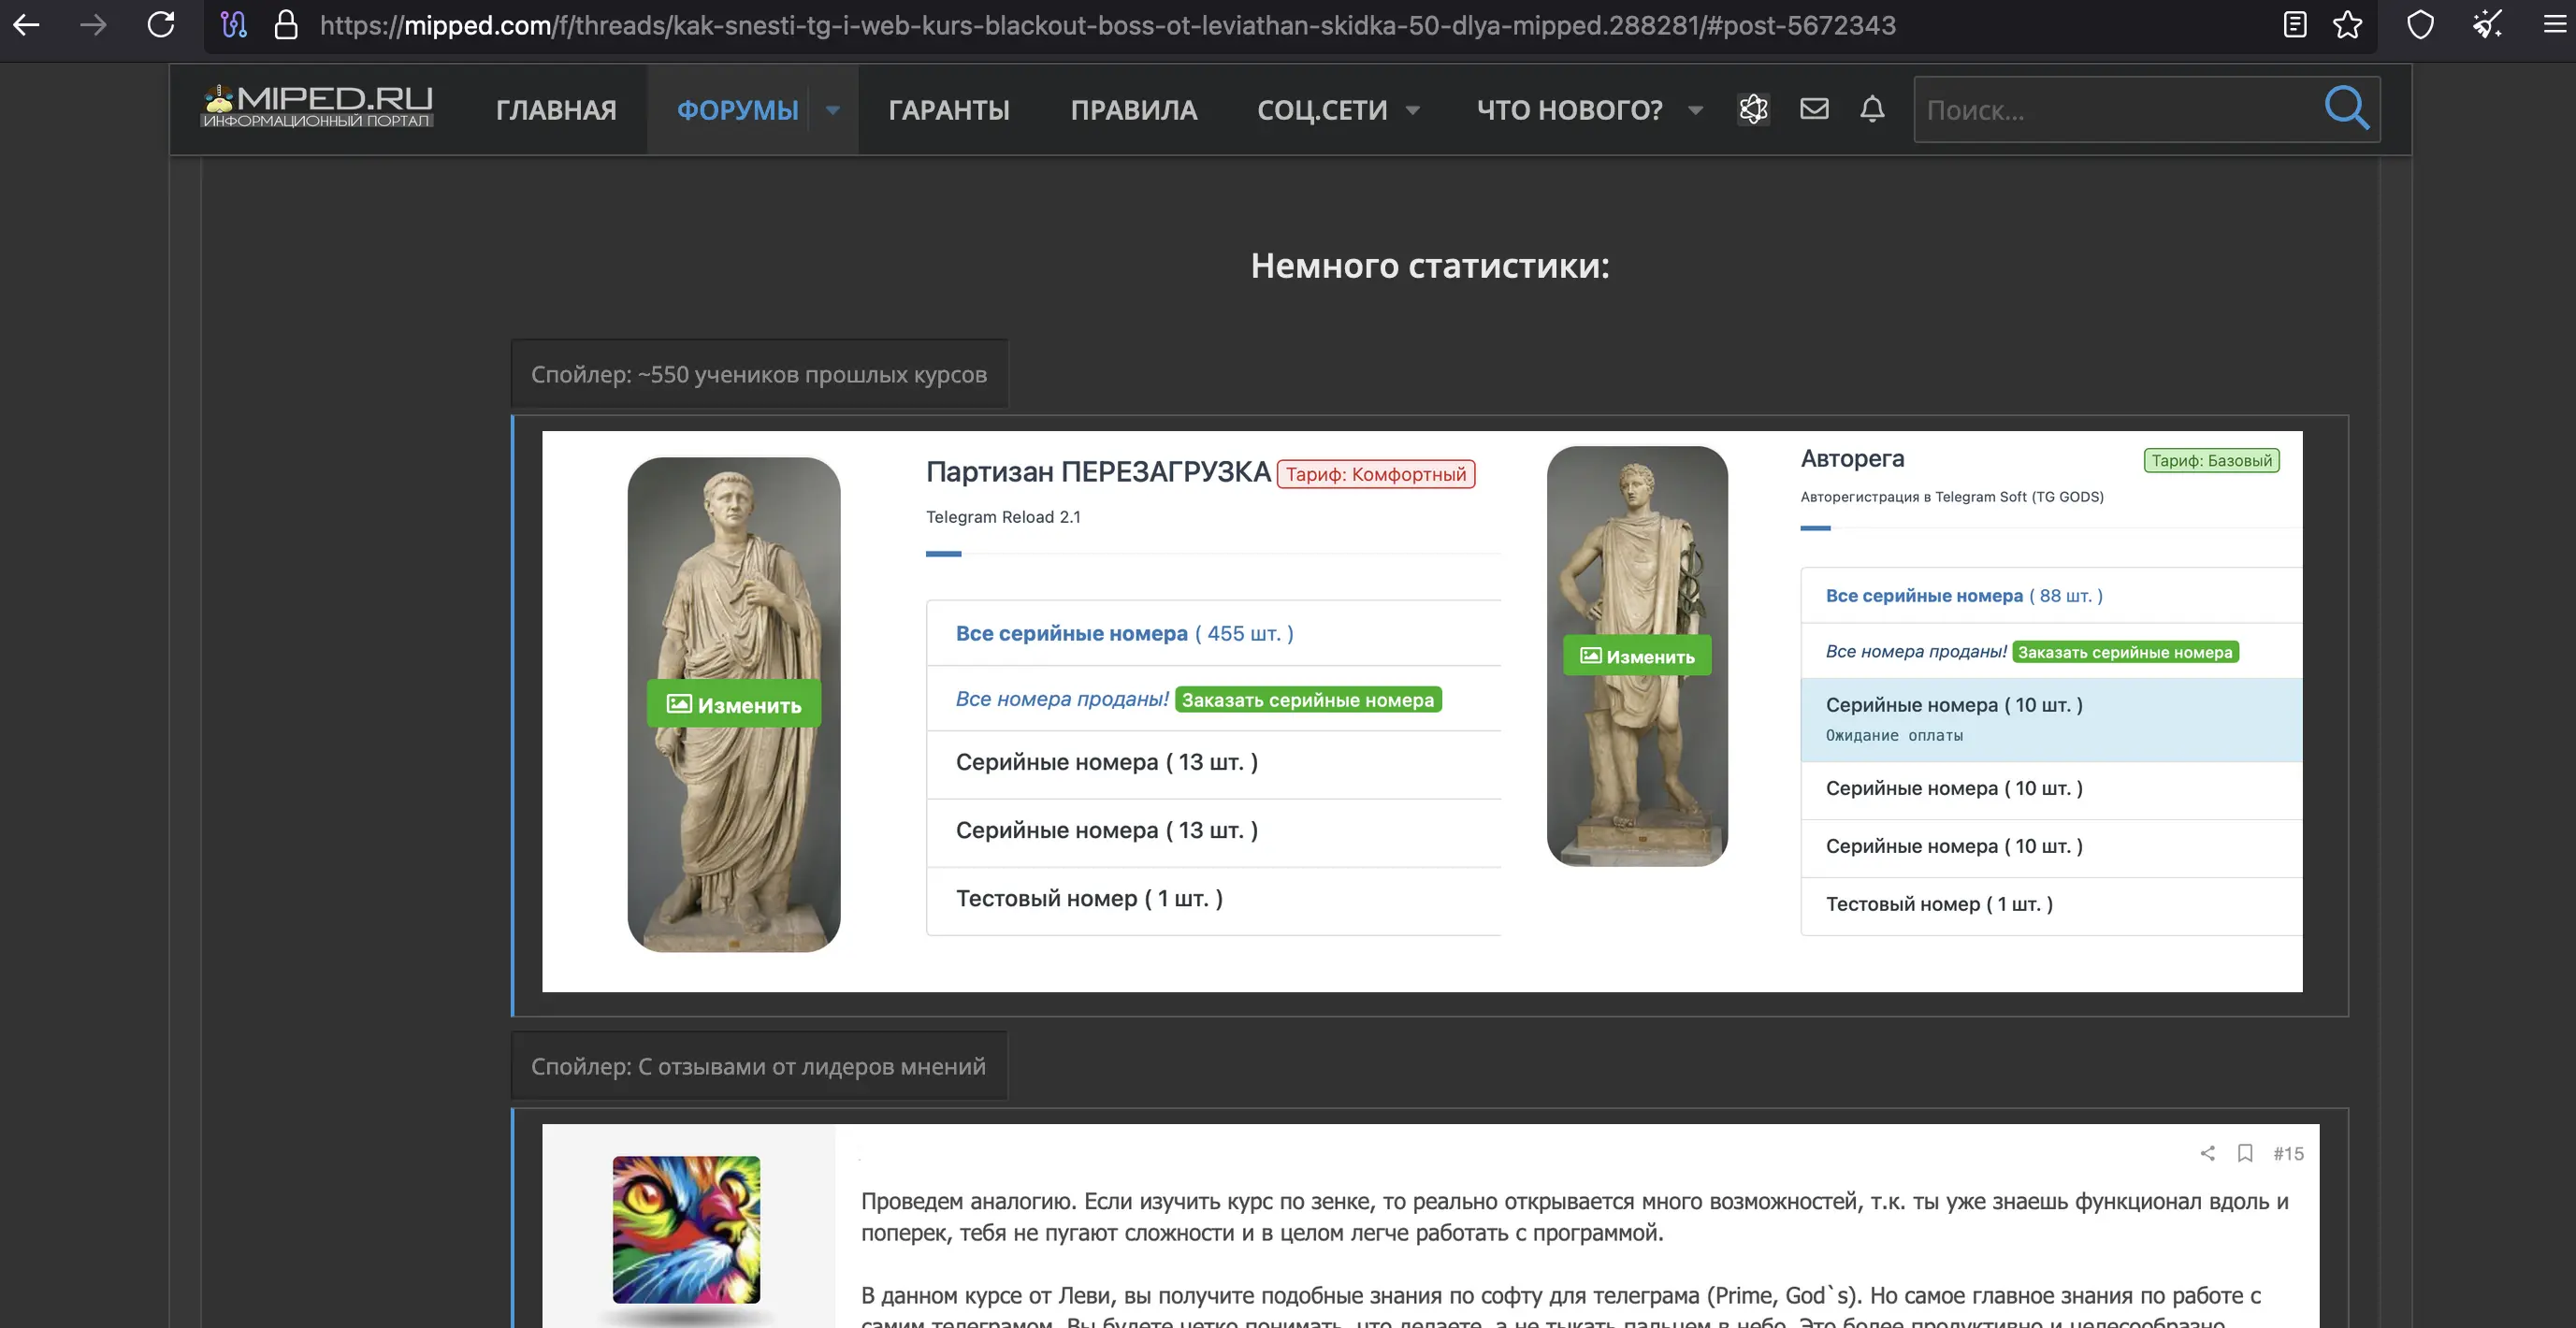Click 'Все номера проданы!' under Партизан ПЕРЕЗАГРУЗКА

pyautogui.click(x=1062, y=699)
